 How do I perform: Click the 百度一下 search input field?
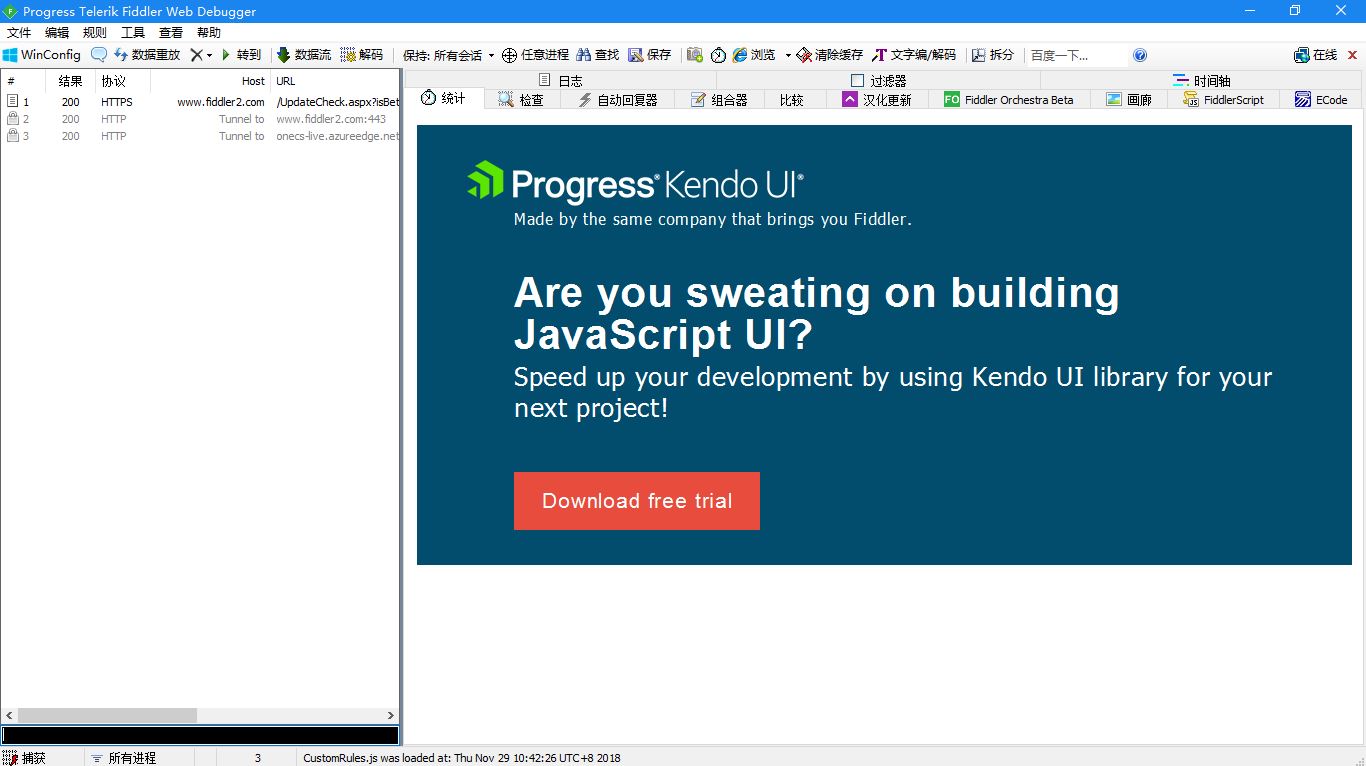tap(1077, 55)
